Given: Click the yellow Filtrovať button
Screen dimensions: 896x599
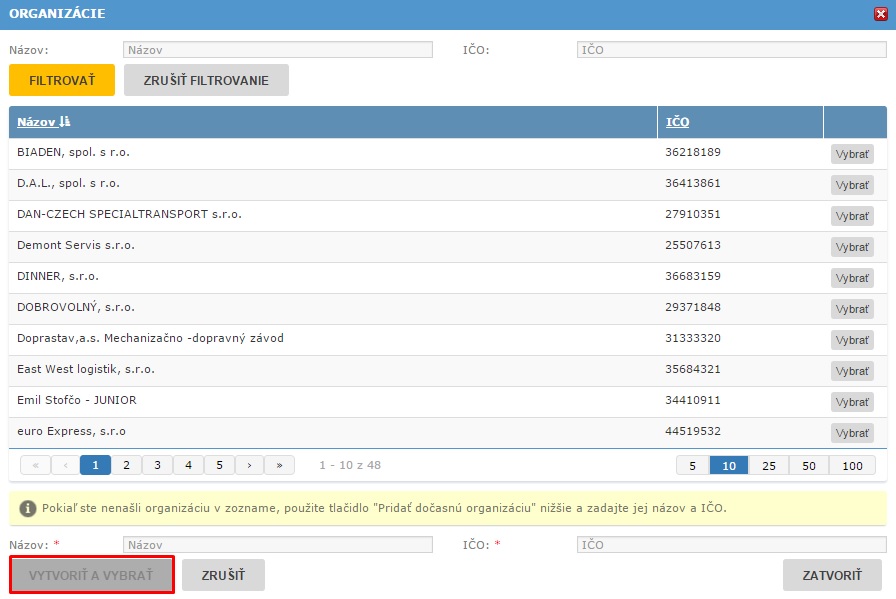Looking at the screenshot, I should tap(62, 80).
